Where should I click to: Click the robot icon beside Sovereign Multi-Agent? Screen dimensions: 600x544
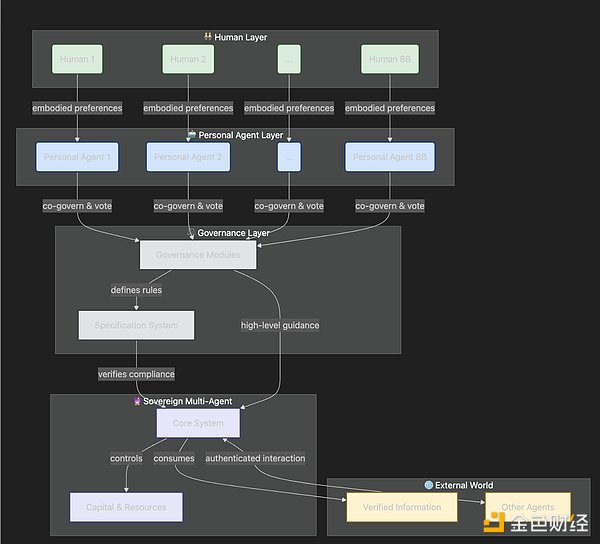pyautogui.click(x=137, y=401)
